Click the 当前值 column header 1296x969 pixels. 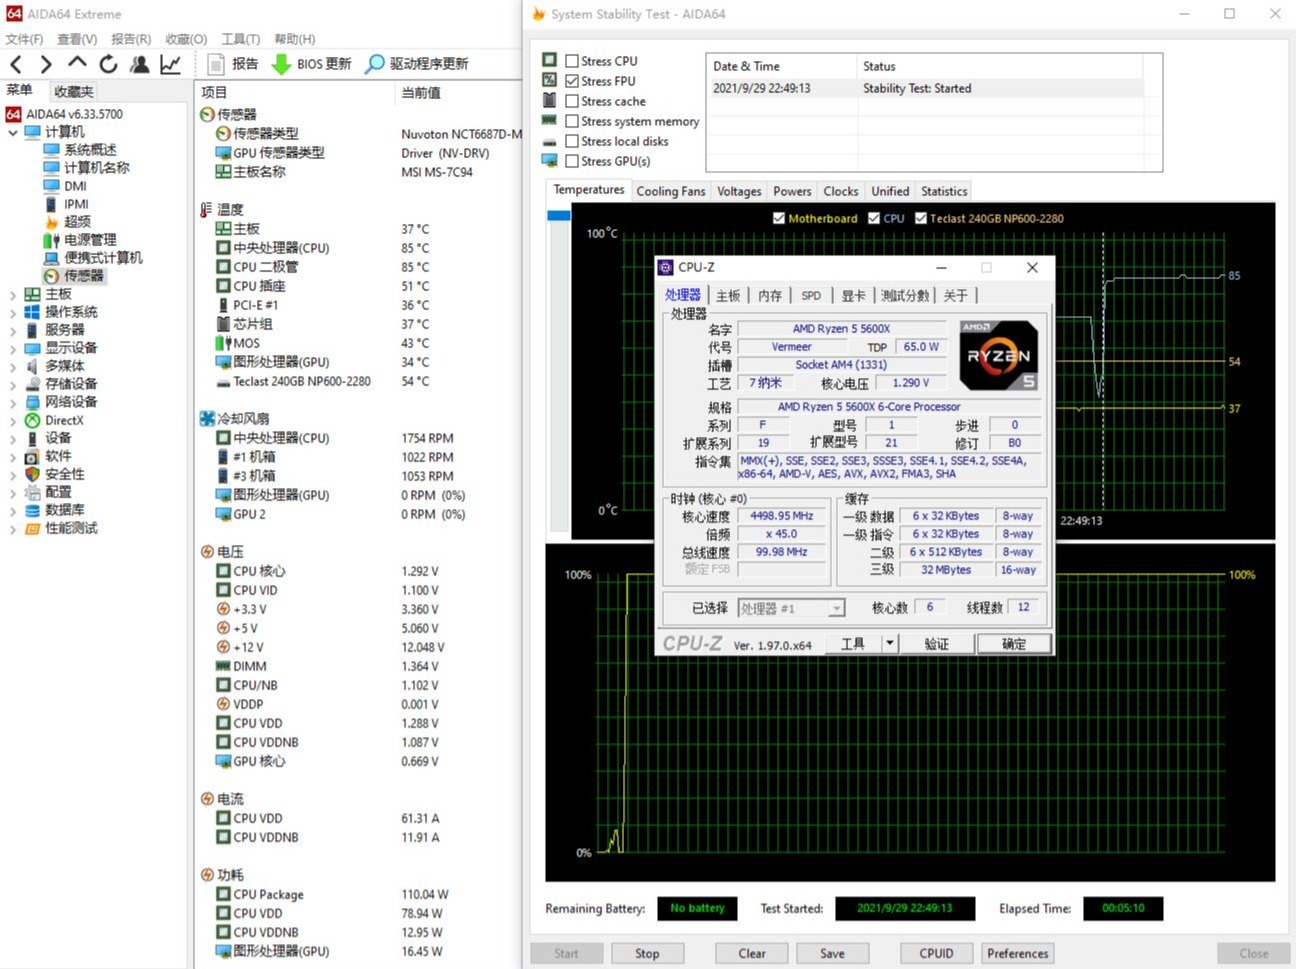(x=421, y=92)
